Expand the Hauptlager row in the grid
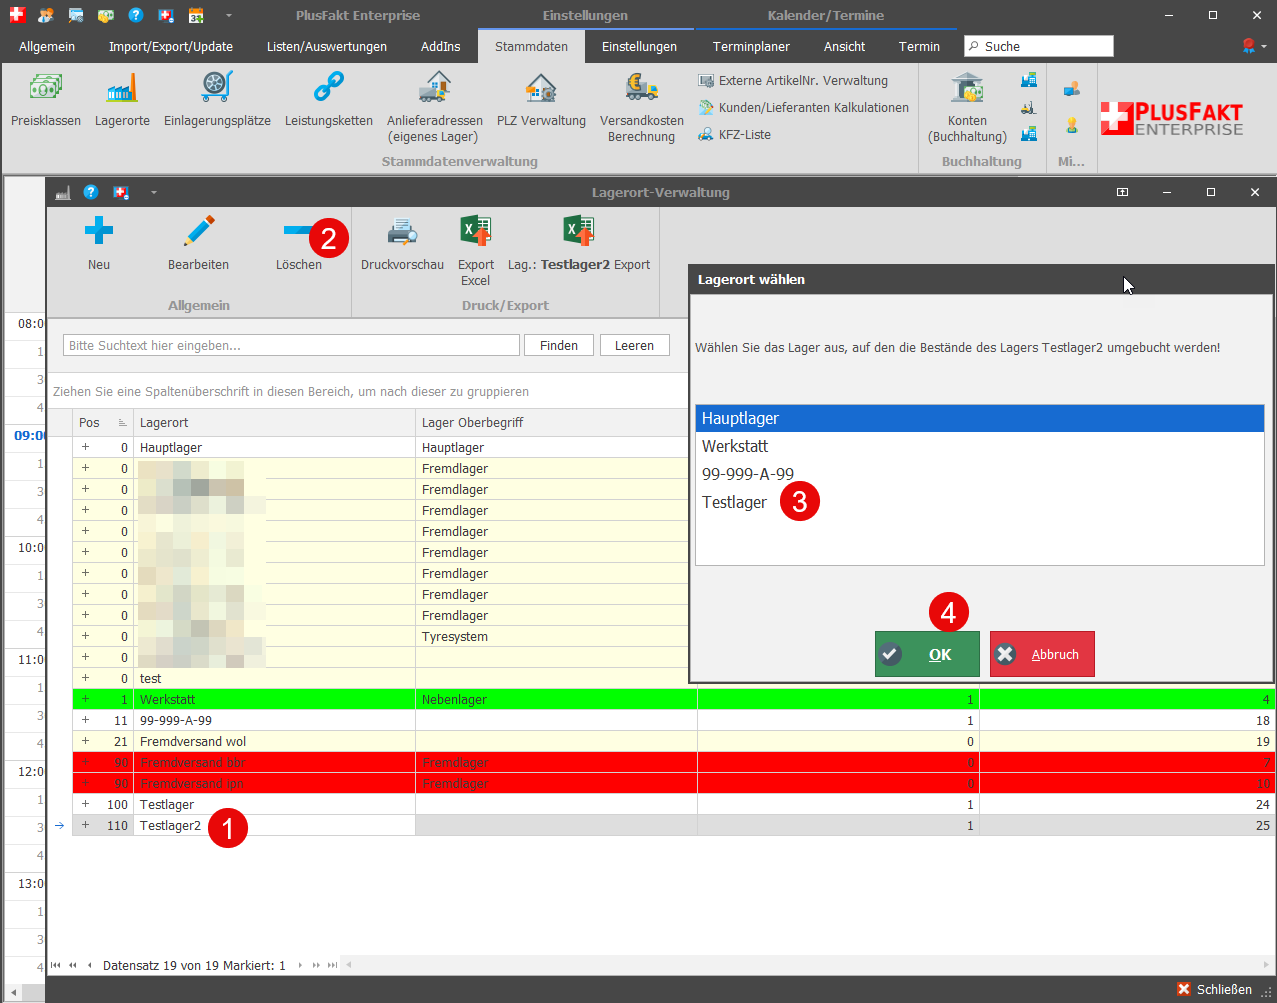The width and height of the screenshot is (1277, 1003). [x=85, y=447]
